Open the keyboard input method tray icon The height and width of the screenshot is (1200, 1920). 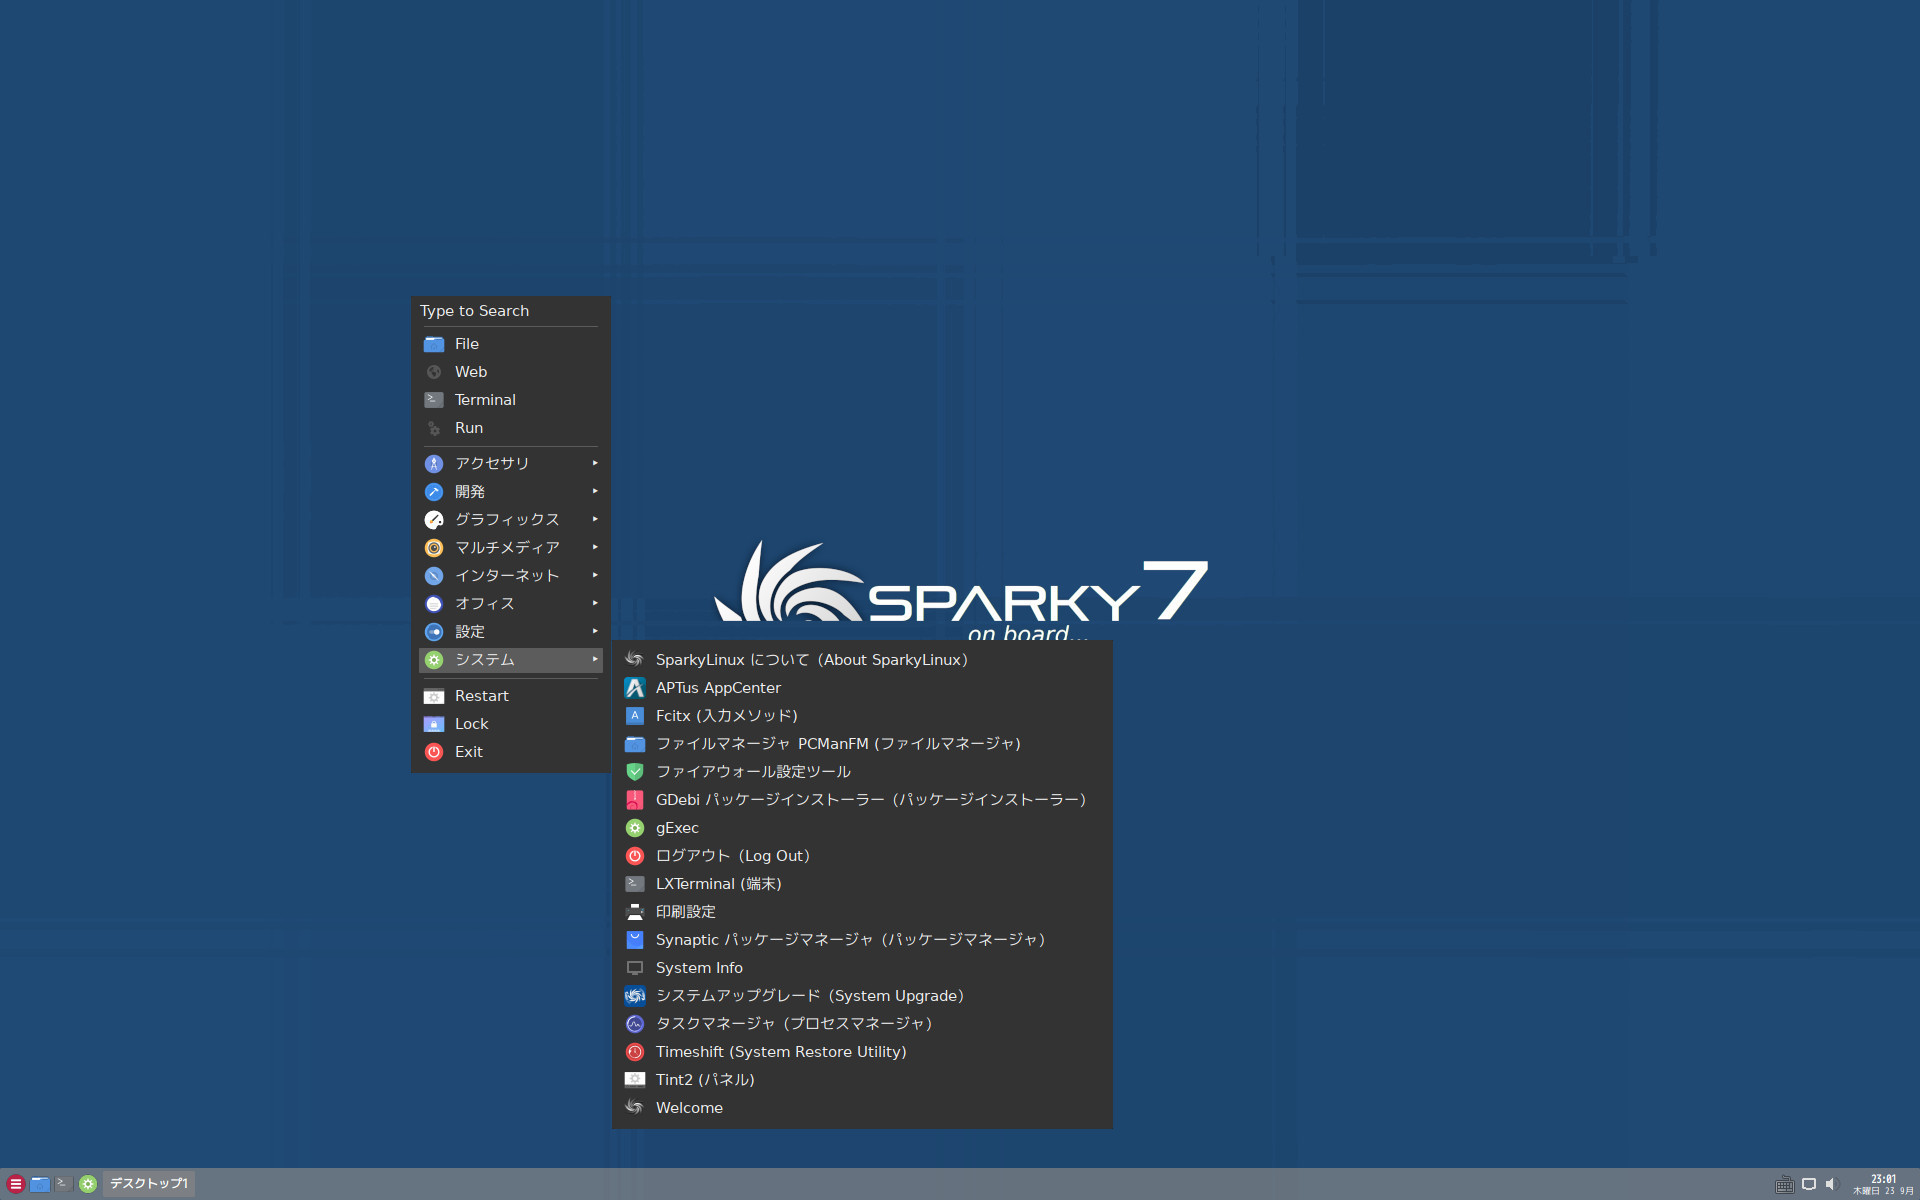coord(1784,1184)
